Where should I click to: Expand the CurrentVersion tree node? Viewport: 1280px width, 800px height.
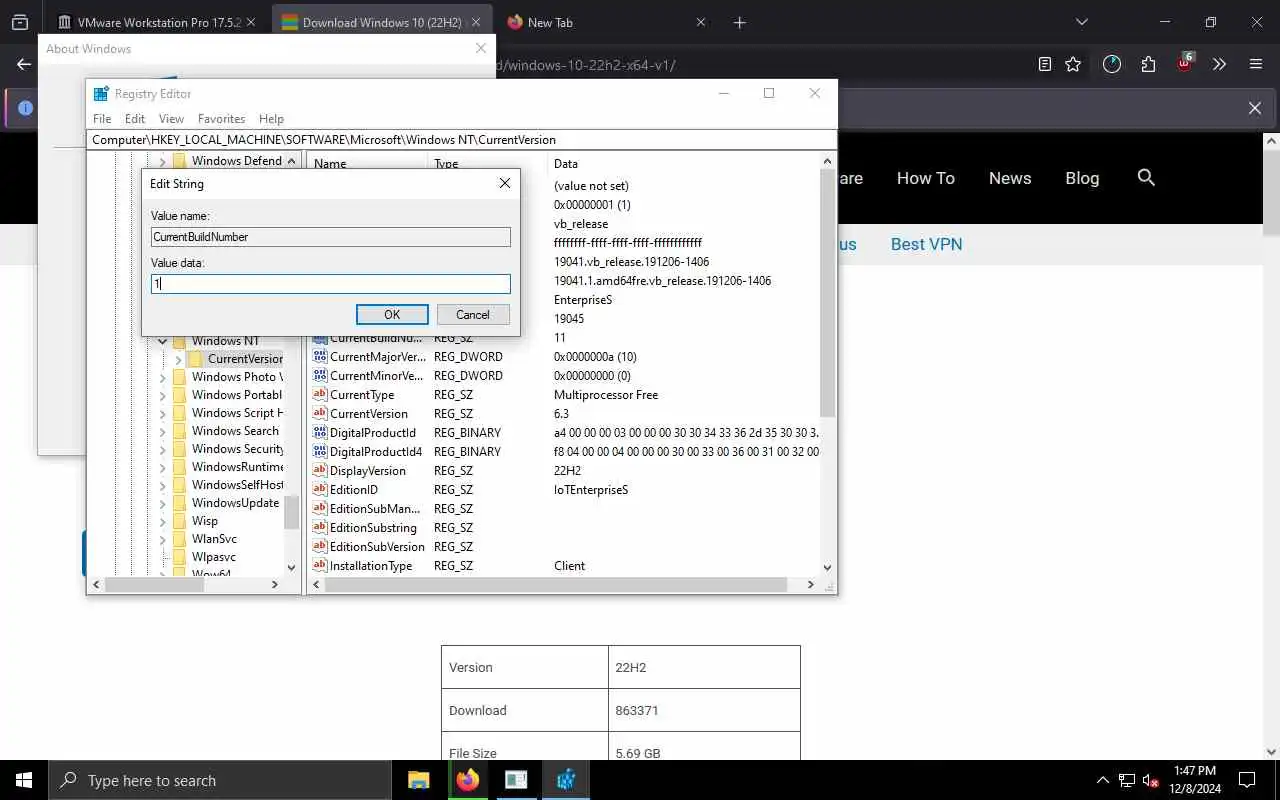click(x=178, y=359)
